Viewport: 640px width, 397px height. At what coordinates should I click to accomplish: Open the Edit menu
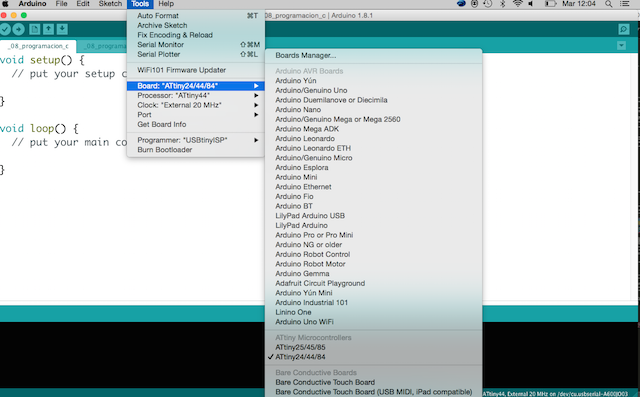click(x=83, y=4)
